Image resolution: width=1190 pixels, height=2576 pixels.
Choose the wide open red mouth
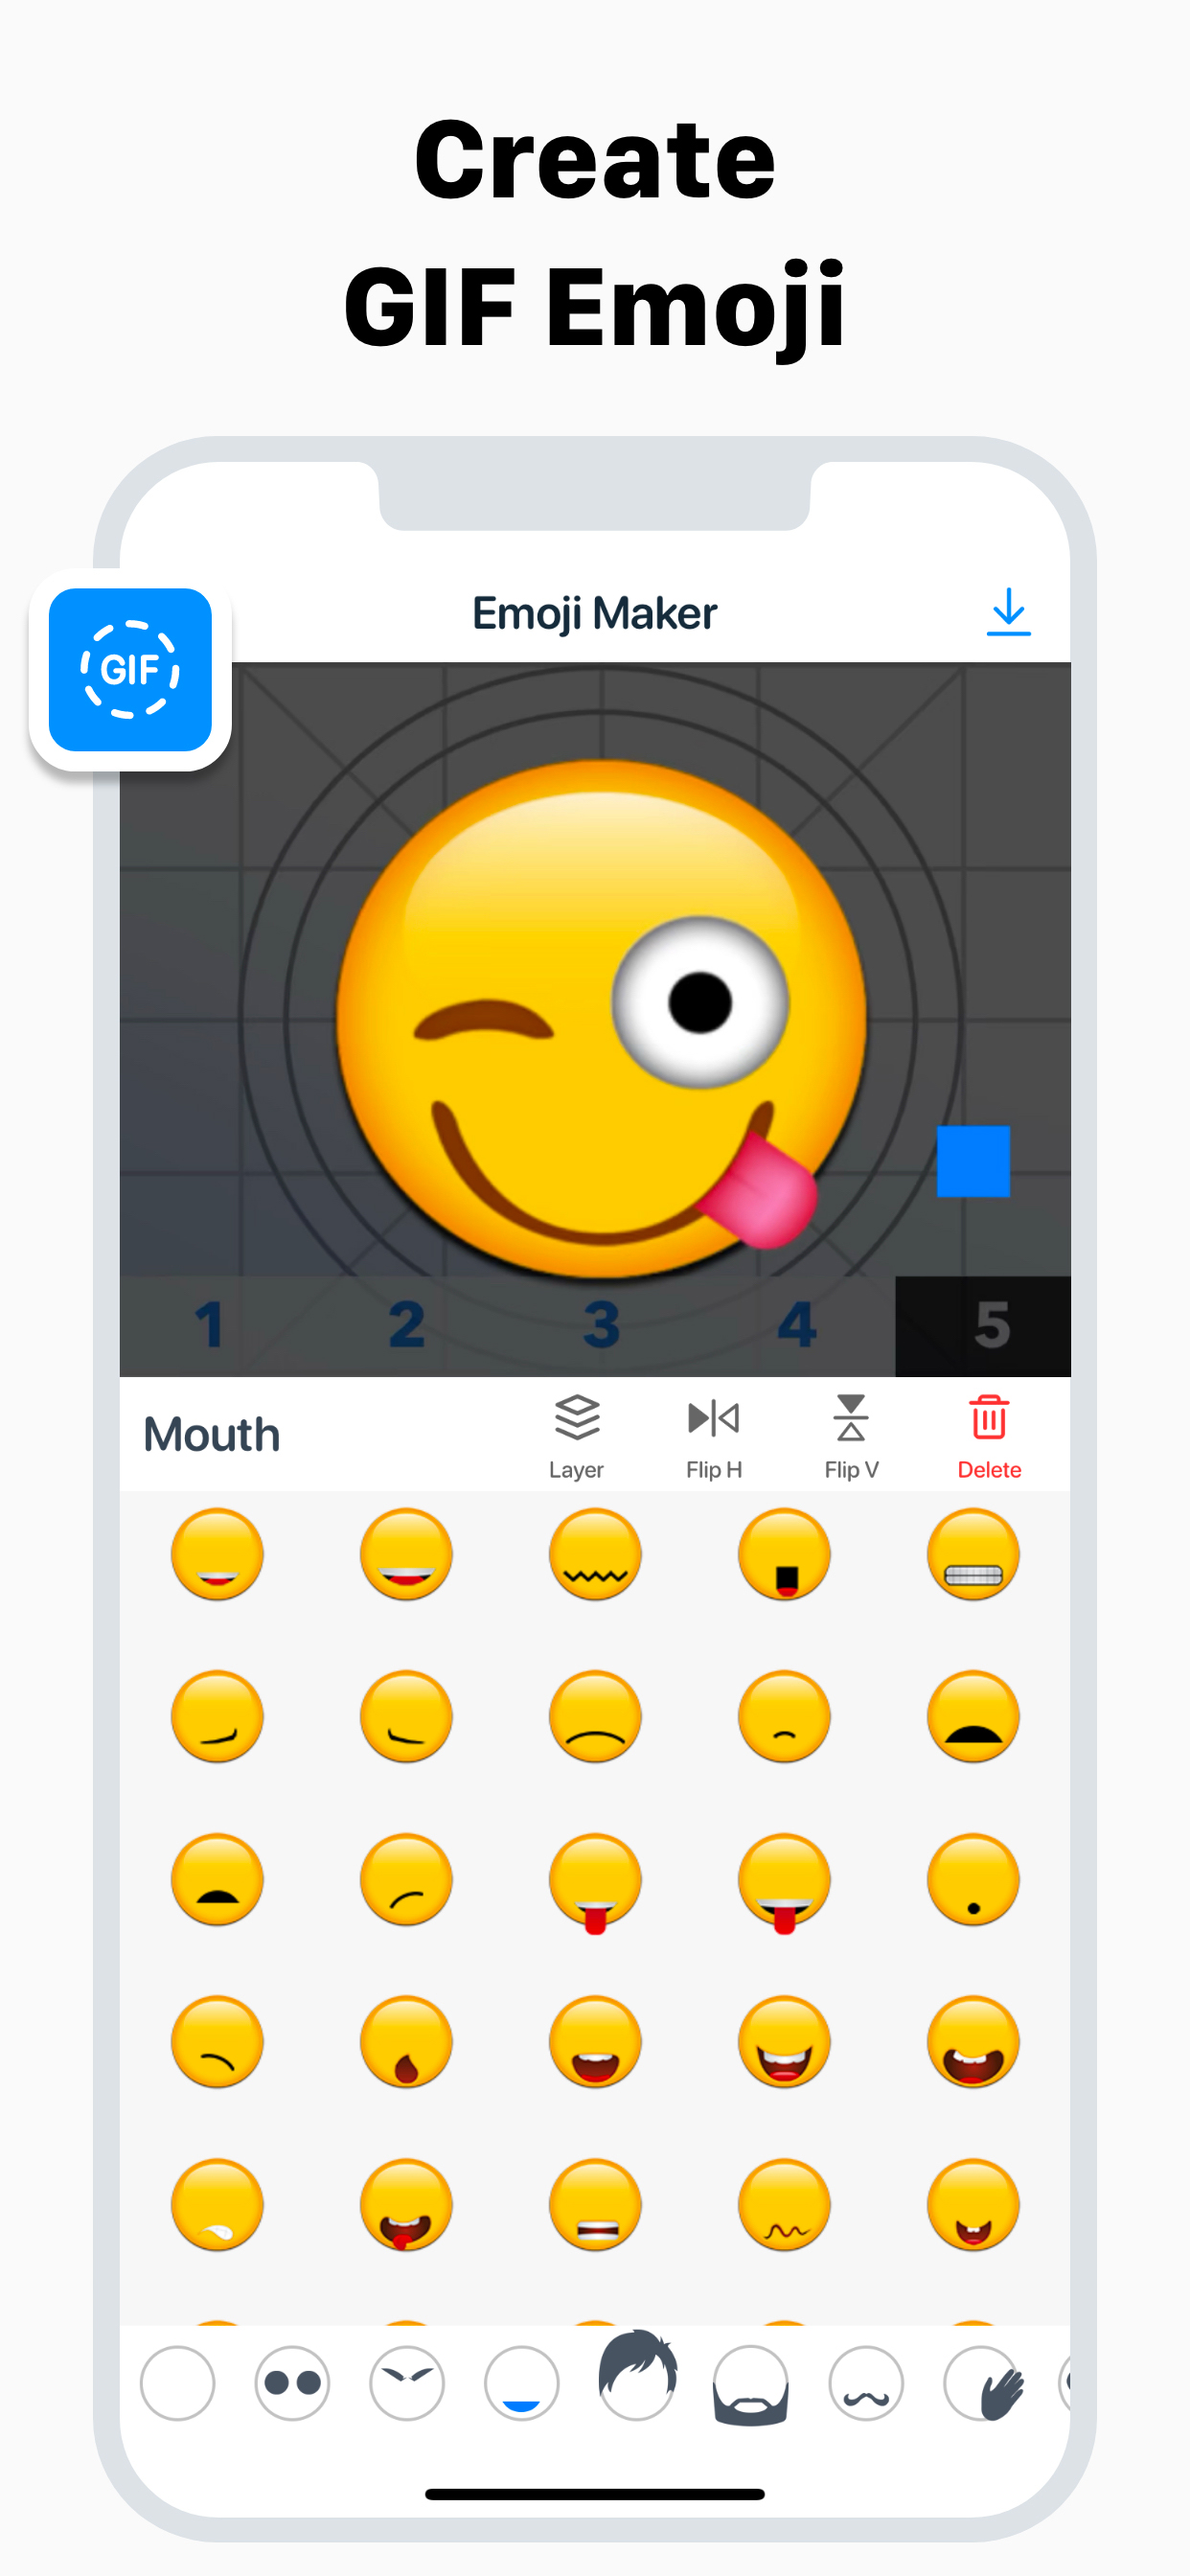click(x=973, y=2042)
